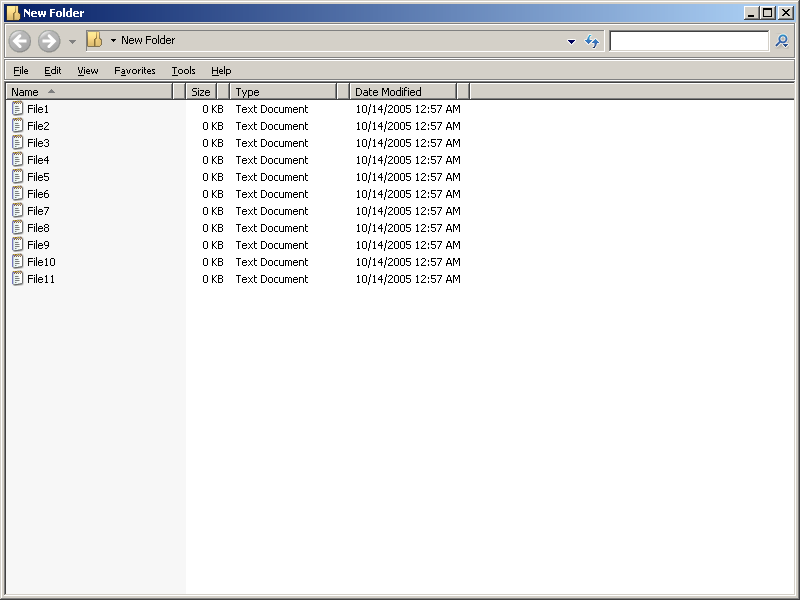Click the File11 document icon
This screenshot has height=600, width=800.
[x=17, y=278]
